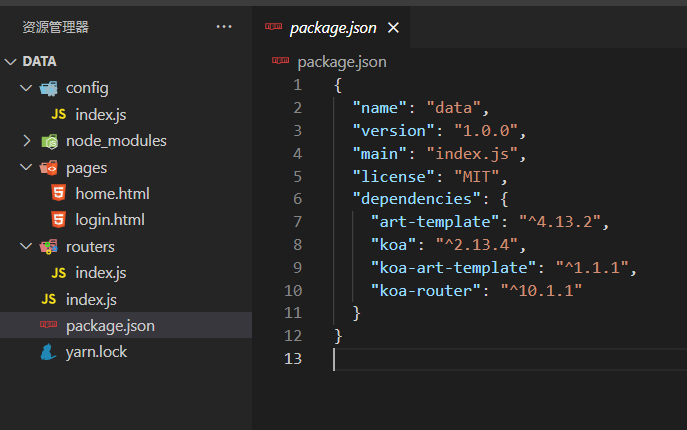The height and width of the screenshot is (430, 687).
Task: Collapse the DATA root folder
Action: [x=11, y=62]
